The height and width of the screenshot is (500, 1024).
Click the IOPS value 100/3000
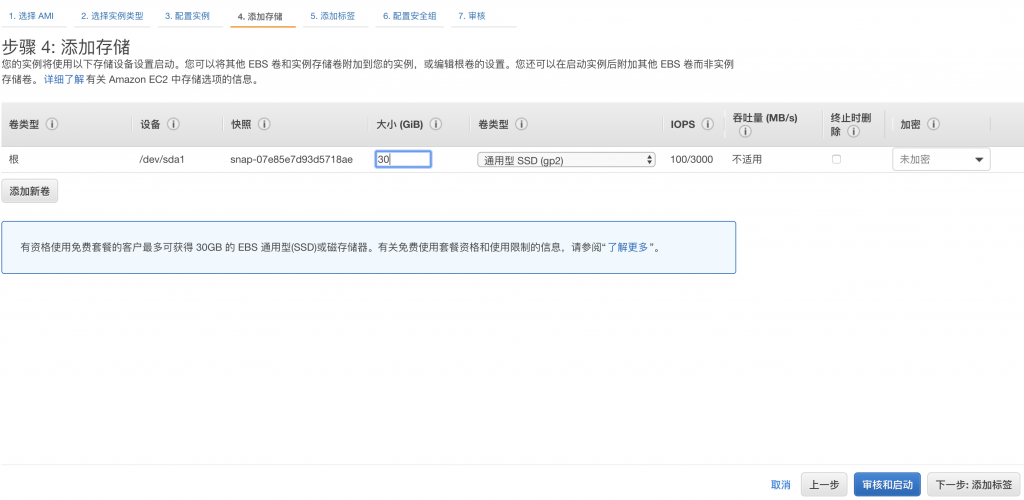692,159
